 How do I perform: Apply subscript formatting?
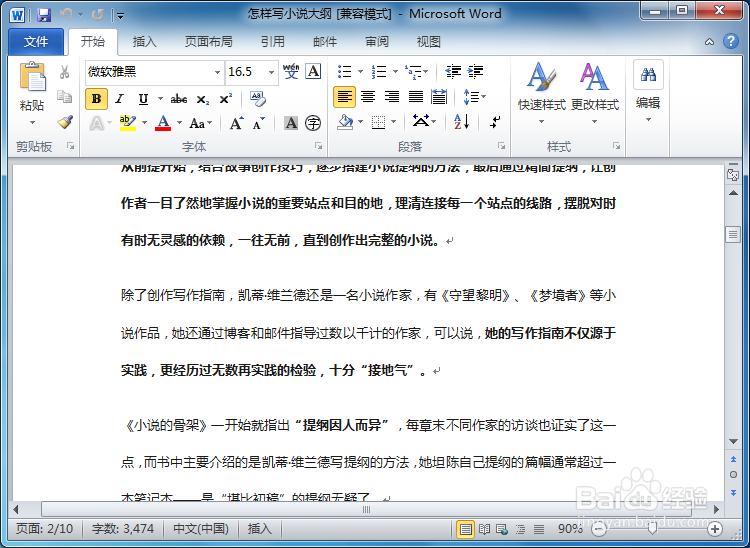click(x=203, y=99)
